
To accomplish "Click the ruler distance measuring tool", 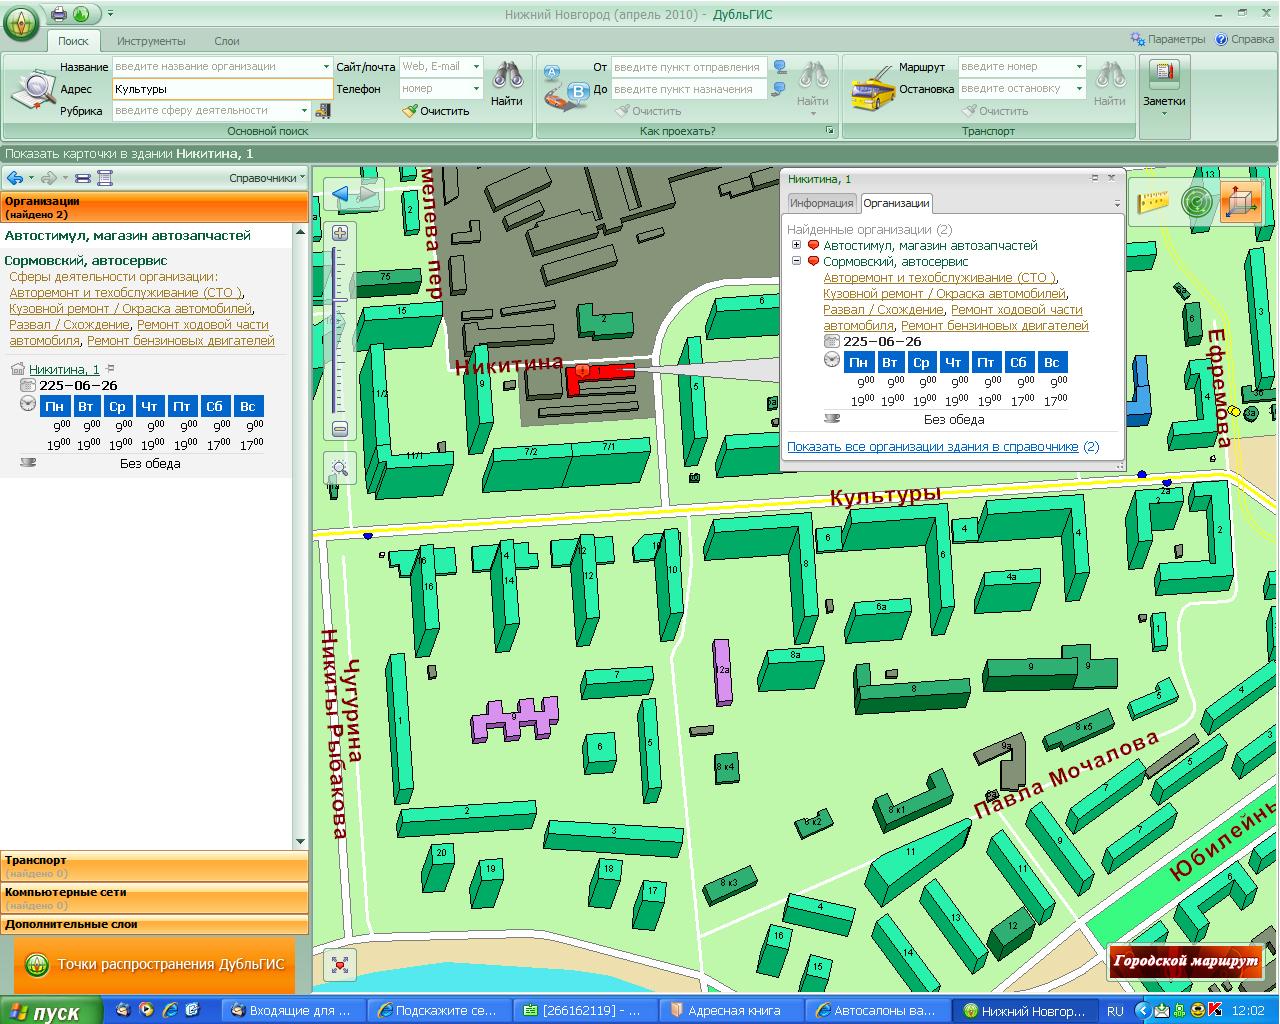I will tap(1153, 202).
